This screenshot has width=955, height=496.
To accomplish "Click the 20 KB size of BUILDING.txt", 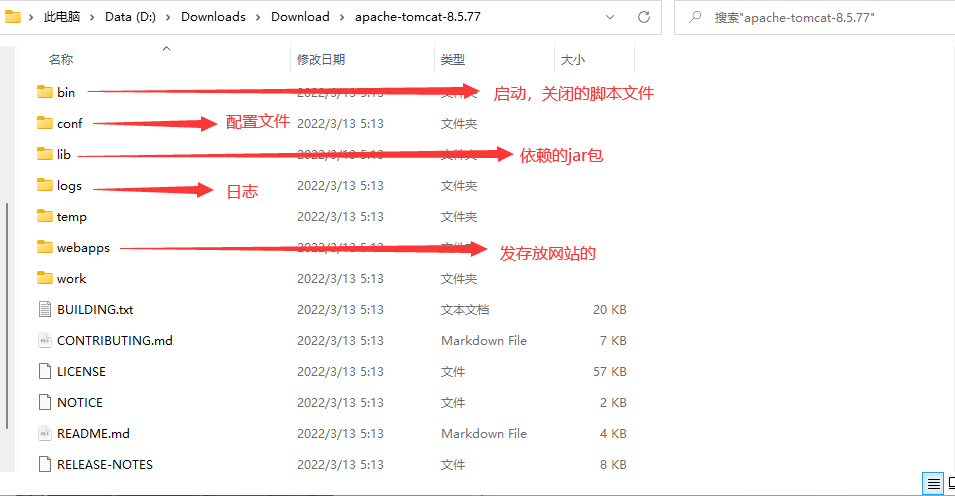I will point(610,310).
